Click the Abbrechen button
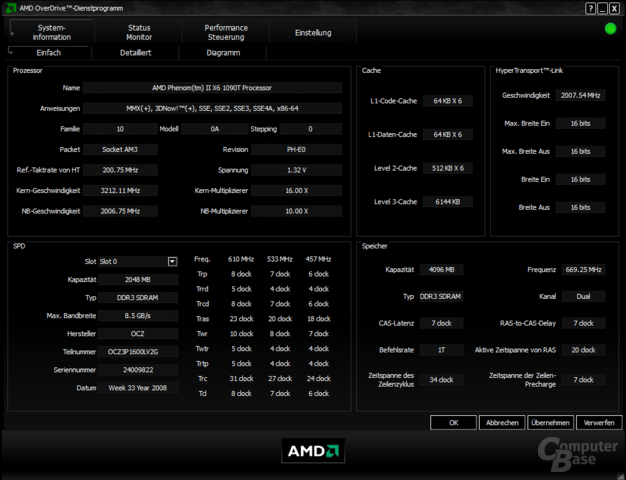The image size is (626, 480). pos(502,422)
